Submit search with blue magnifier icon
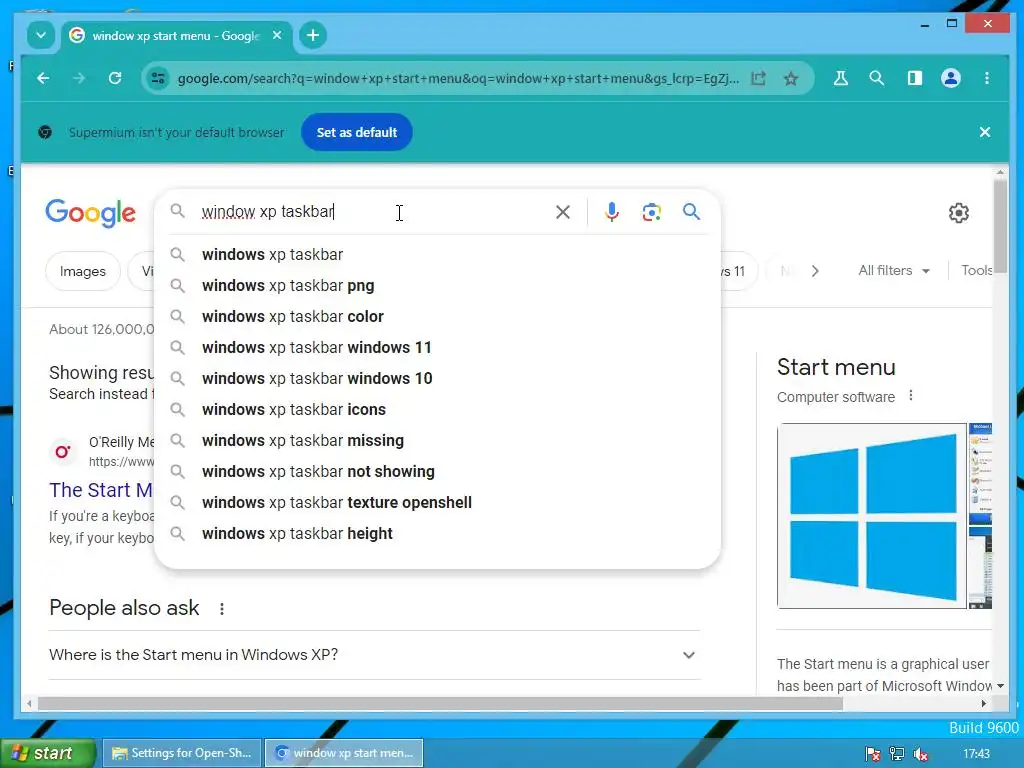The width and height of the screenshot is (1024, 768). (691, 212)
